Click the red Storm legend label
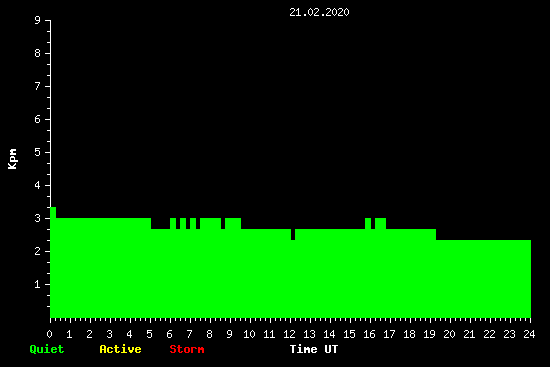 (x=187, y=349)
